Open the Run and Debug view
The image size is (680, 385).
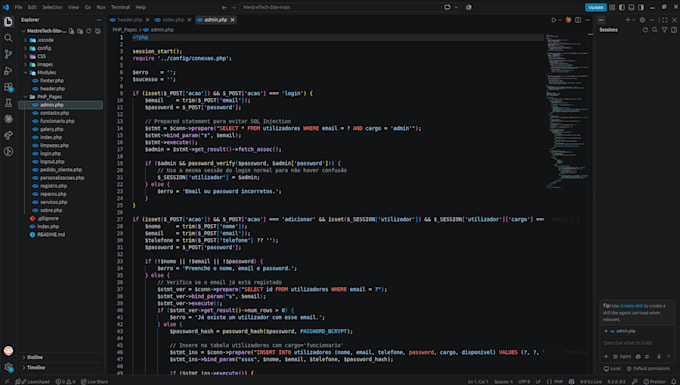8,71
